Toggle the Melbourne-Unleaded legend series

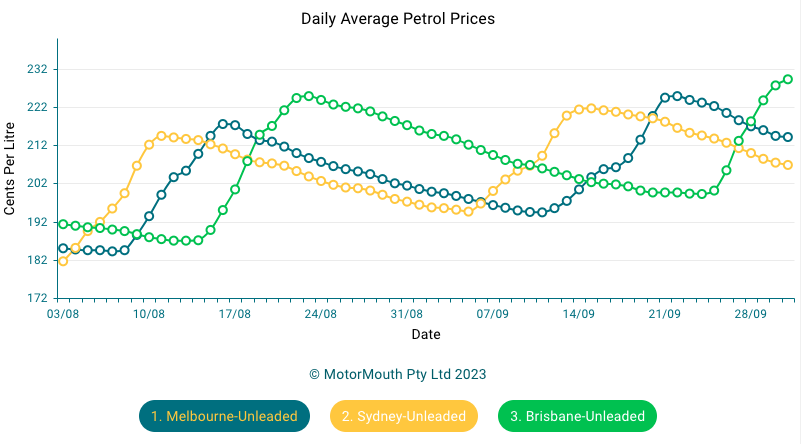(224, 416)
